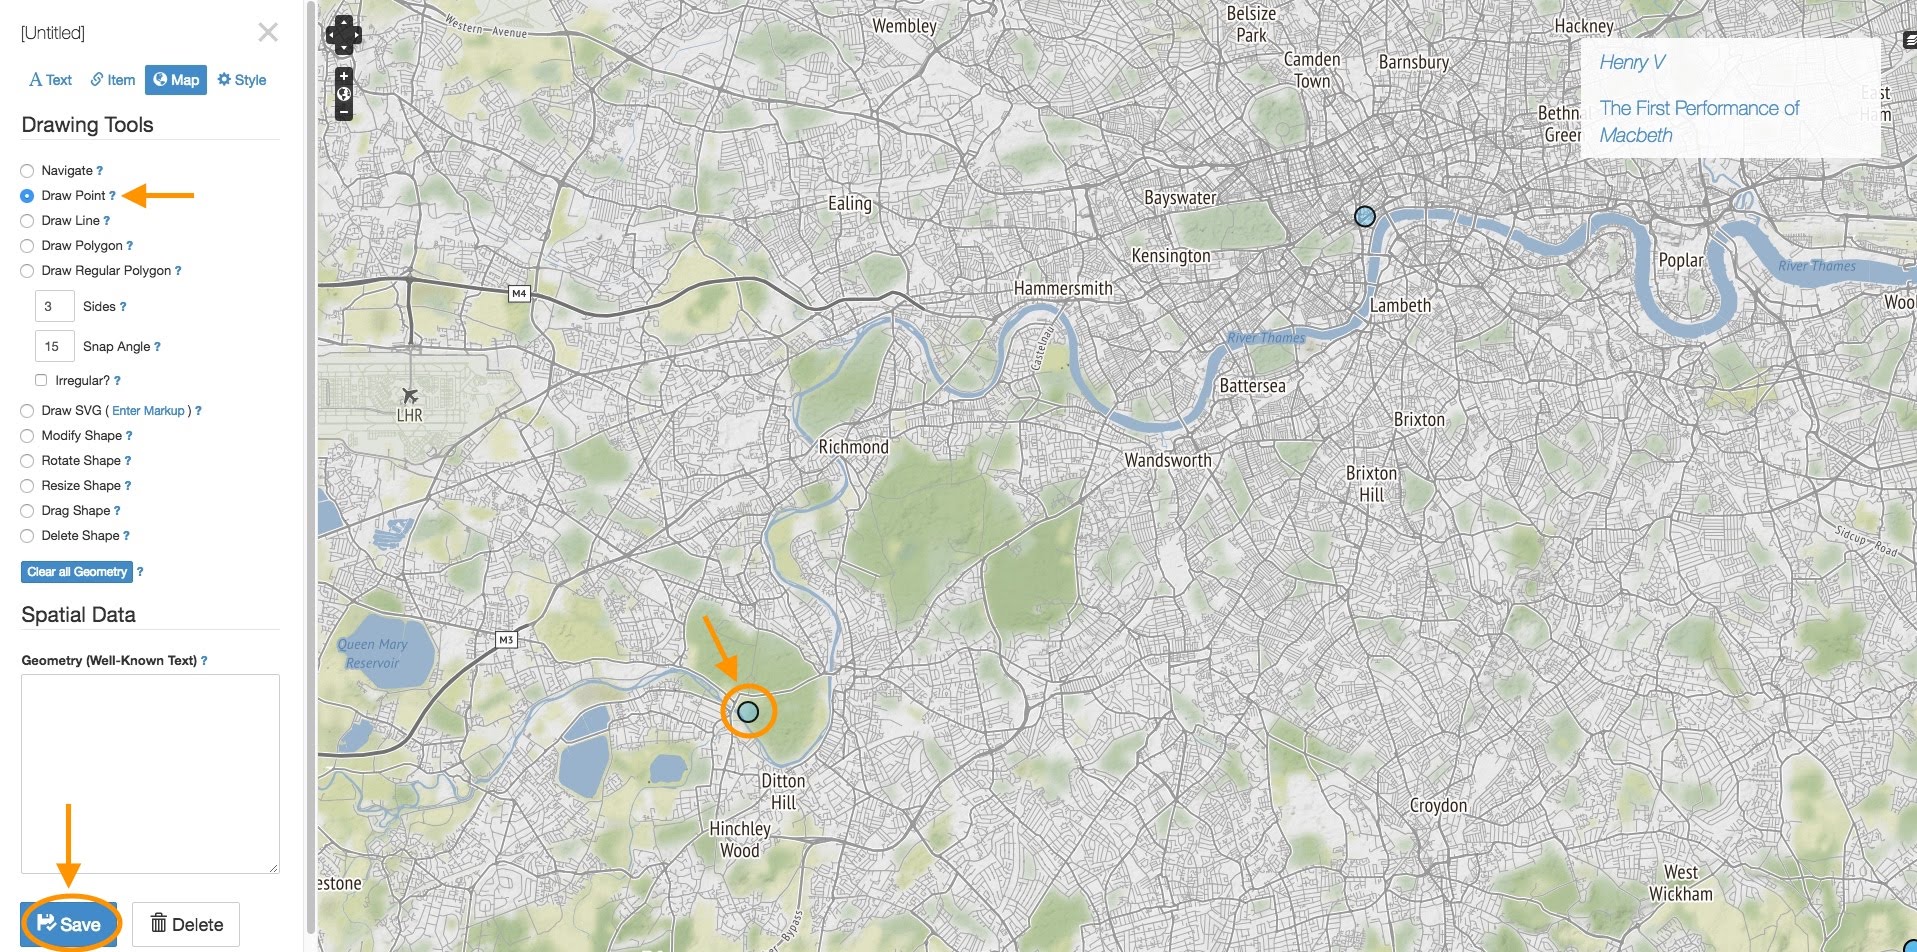Click the Save button
This screenshot has width=1917, height=952.
pos(69,924)
